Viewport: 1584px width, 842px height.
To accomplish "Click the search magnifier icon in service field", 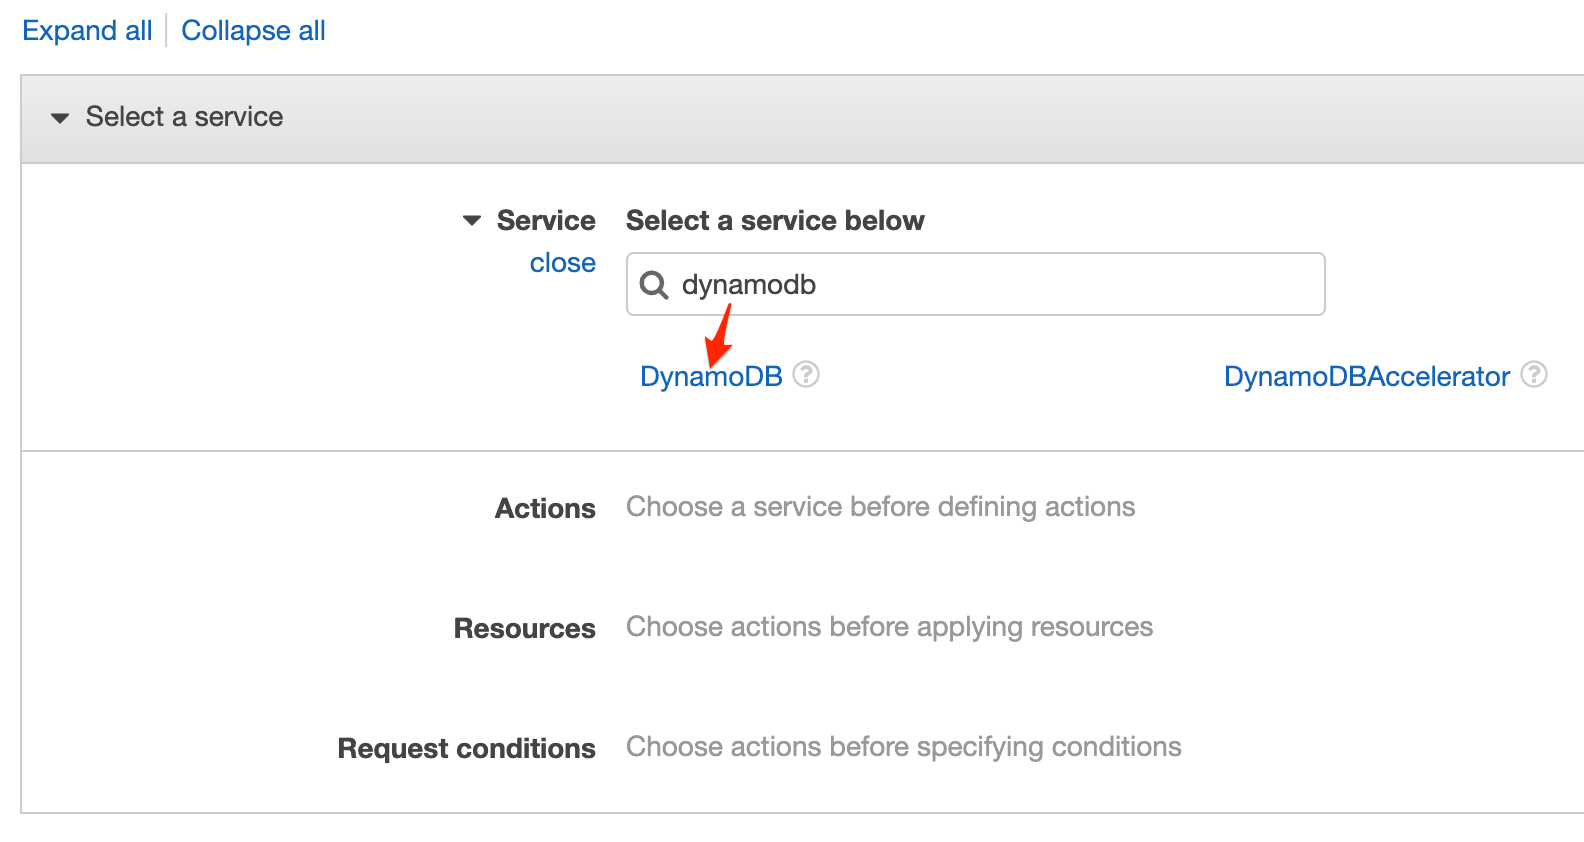I will [654, 285].
